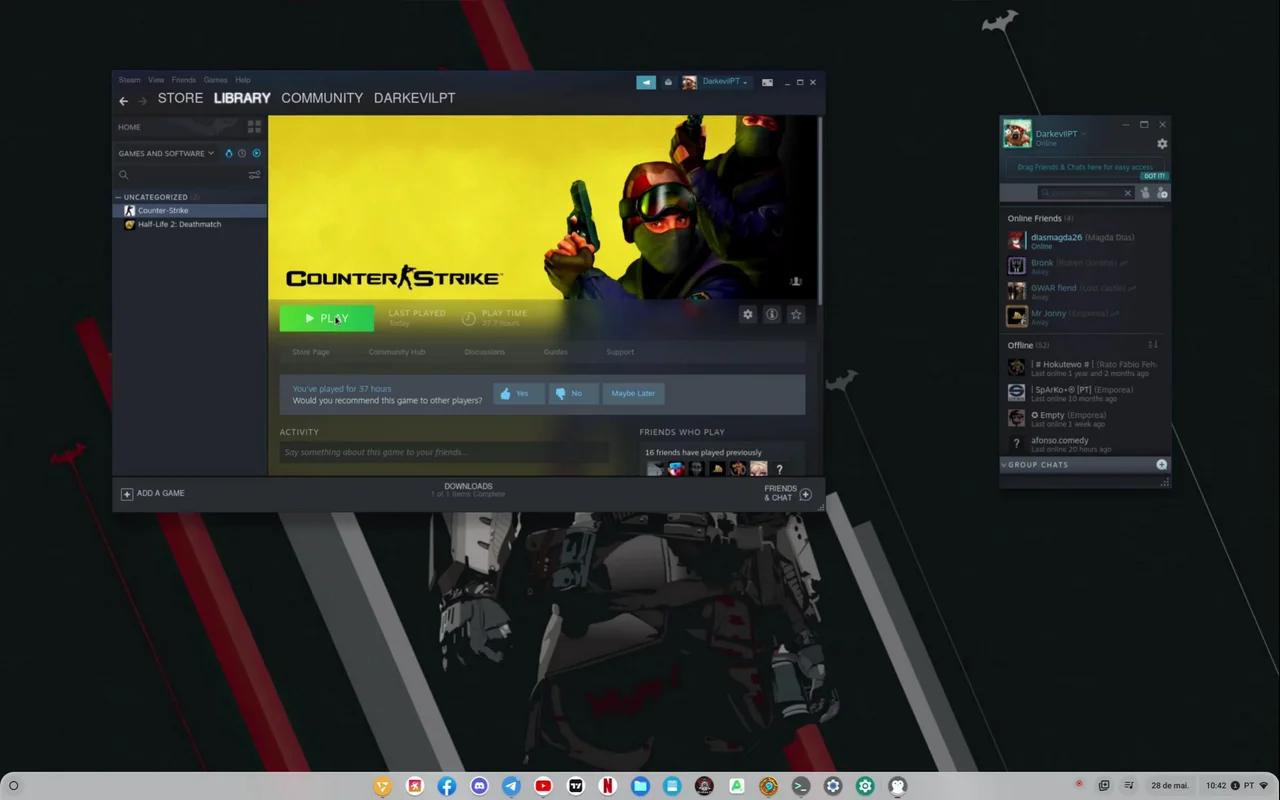Toggle sort by recent activity clock icon

(x=242, y=153)
